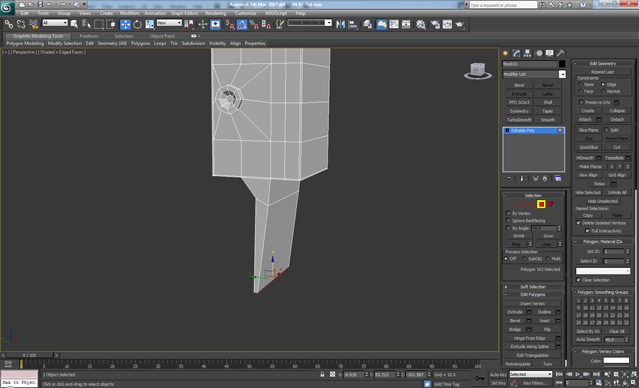Enable the By Angle checkbox
The height and width of the screenshot is (388, 639).
(x=508, y=228)
